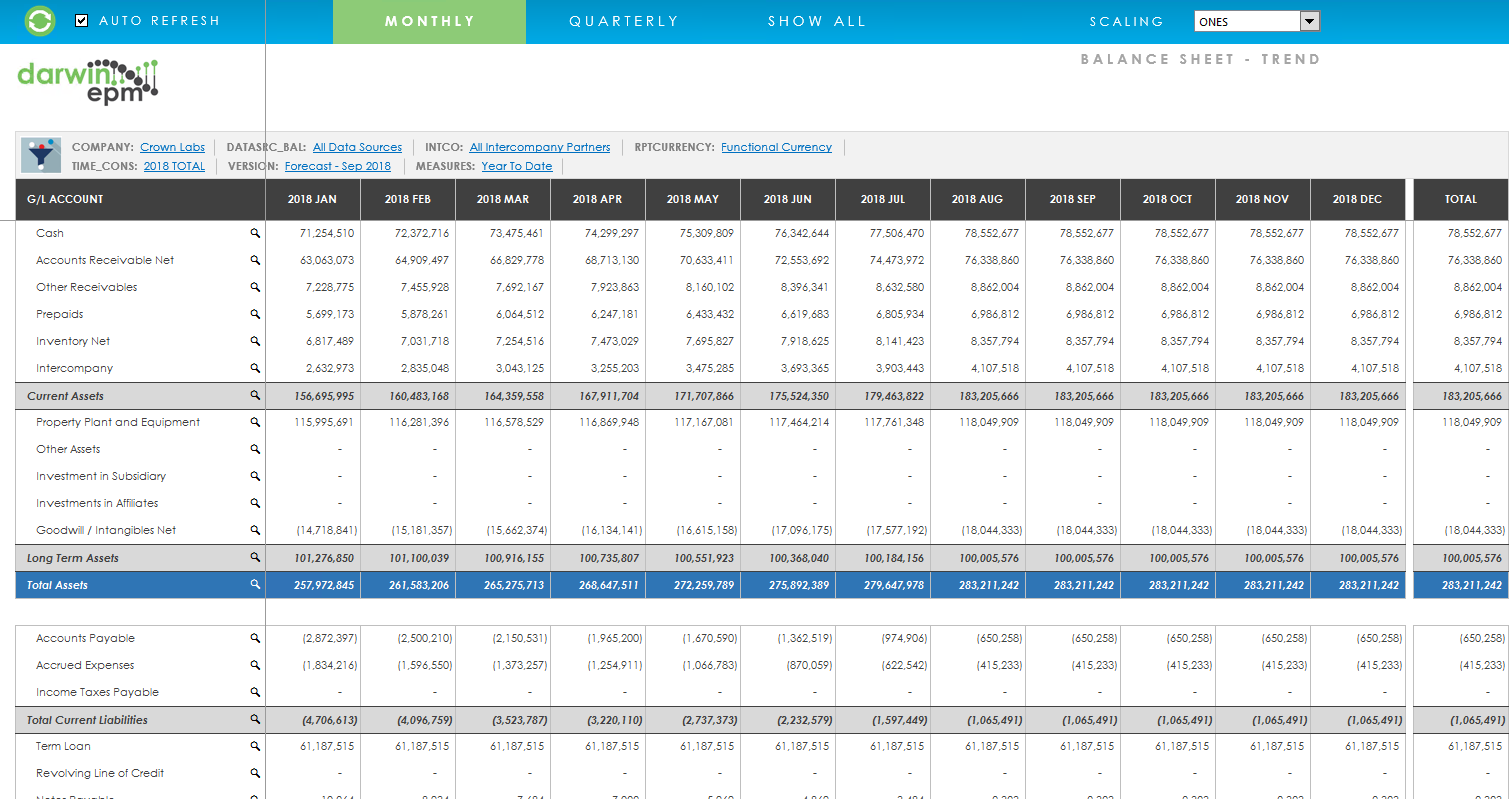Screen dimensions: 1509x799
Task: Click the 2018 NOV column header
Action: click(1263, 199)
